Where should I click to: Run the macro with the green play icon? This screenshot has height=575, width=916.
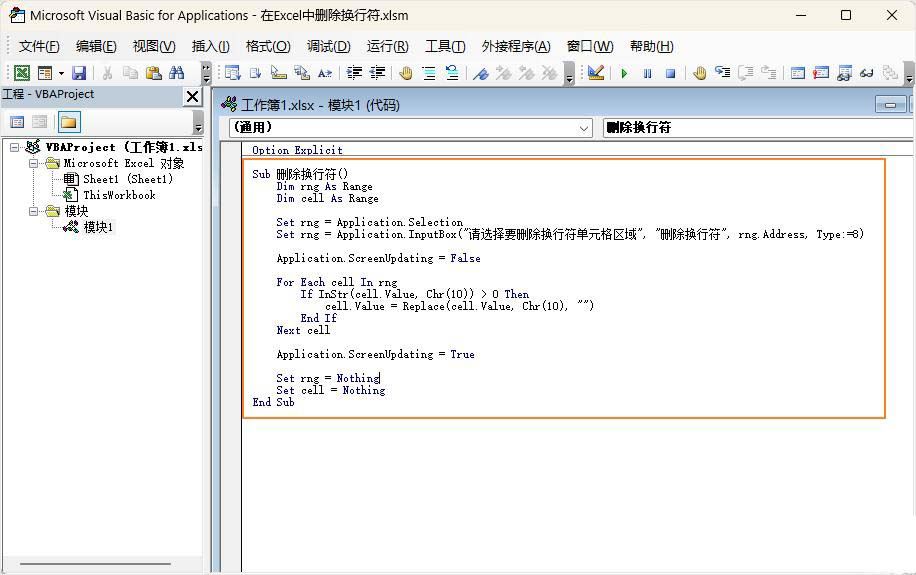click(624, 73)
